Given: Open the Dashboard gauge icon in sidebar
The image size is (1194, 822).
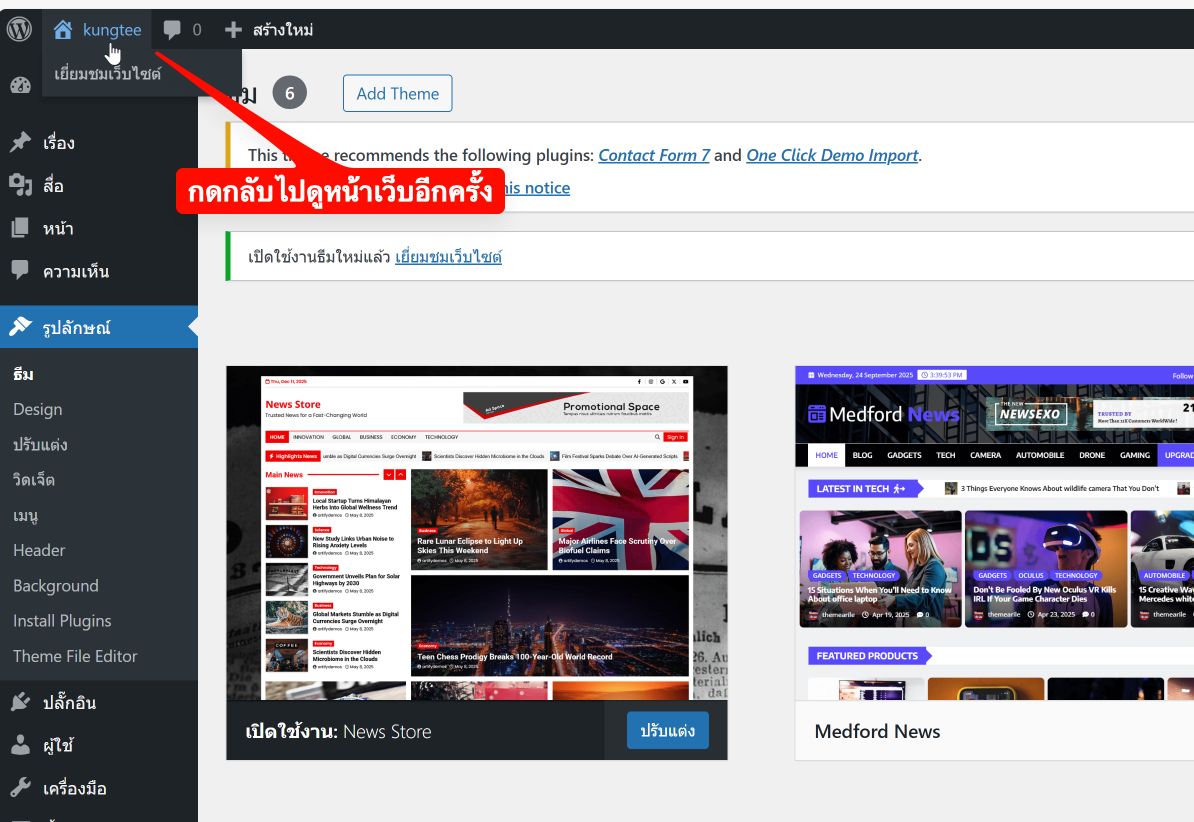Looking at the screenshot, I should 20,85.
